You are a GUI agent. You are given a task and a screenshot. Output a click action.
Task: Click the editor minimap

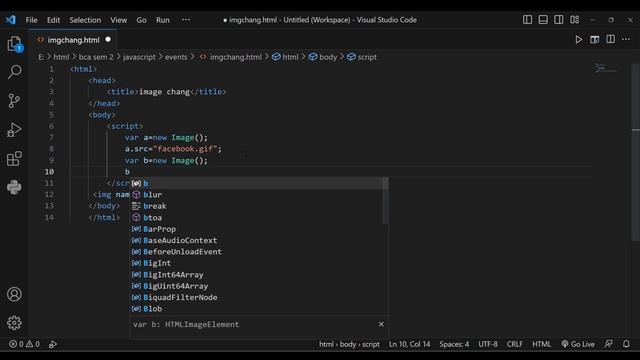pos(606,69)
